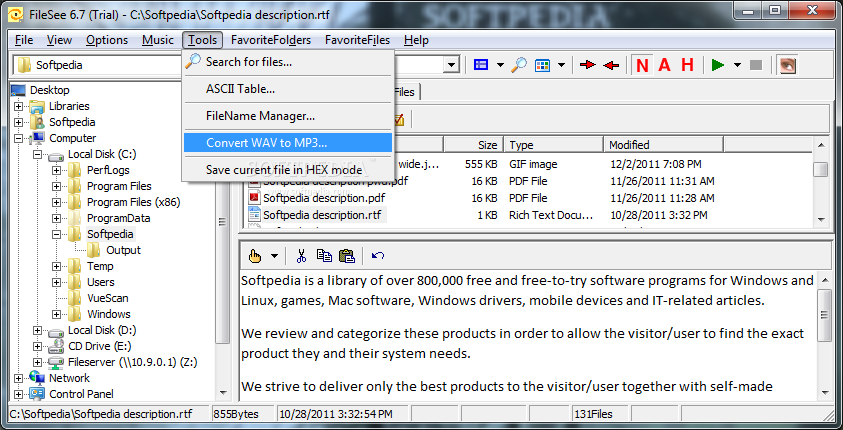Viewport: 843px width, 430px height.
Task: Toggle the red H hex mode button
Action: point(687,65)
